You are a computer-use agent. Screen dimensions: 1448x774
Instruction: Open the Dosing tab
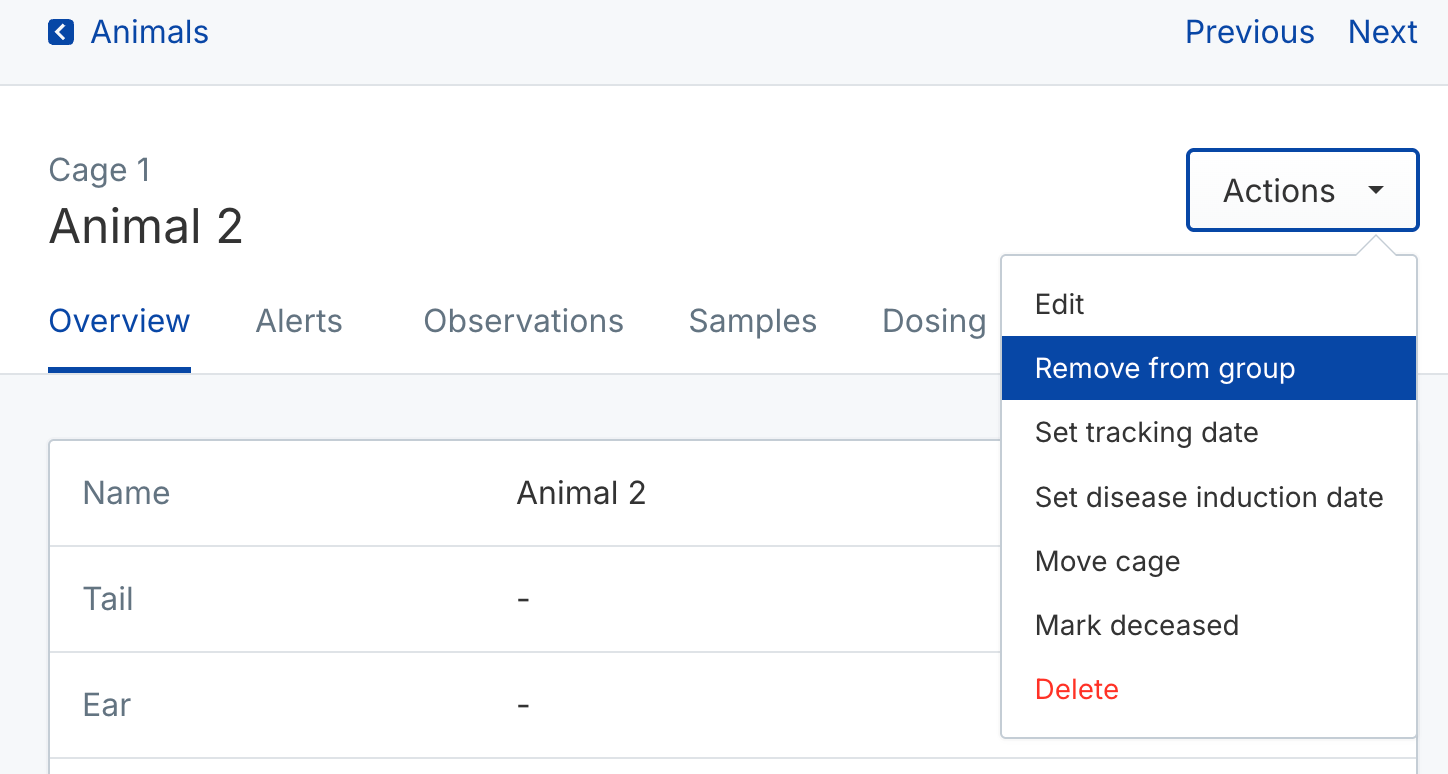tap(933, 321)
